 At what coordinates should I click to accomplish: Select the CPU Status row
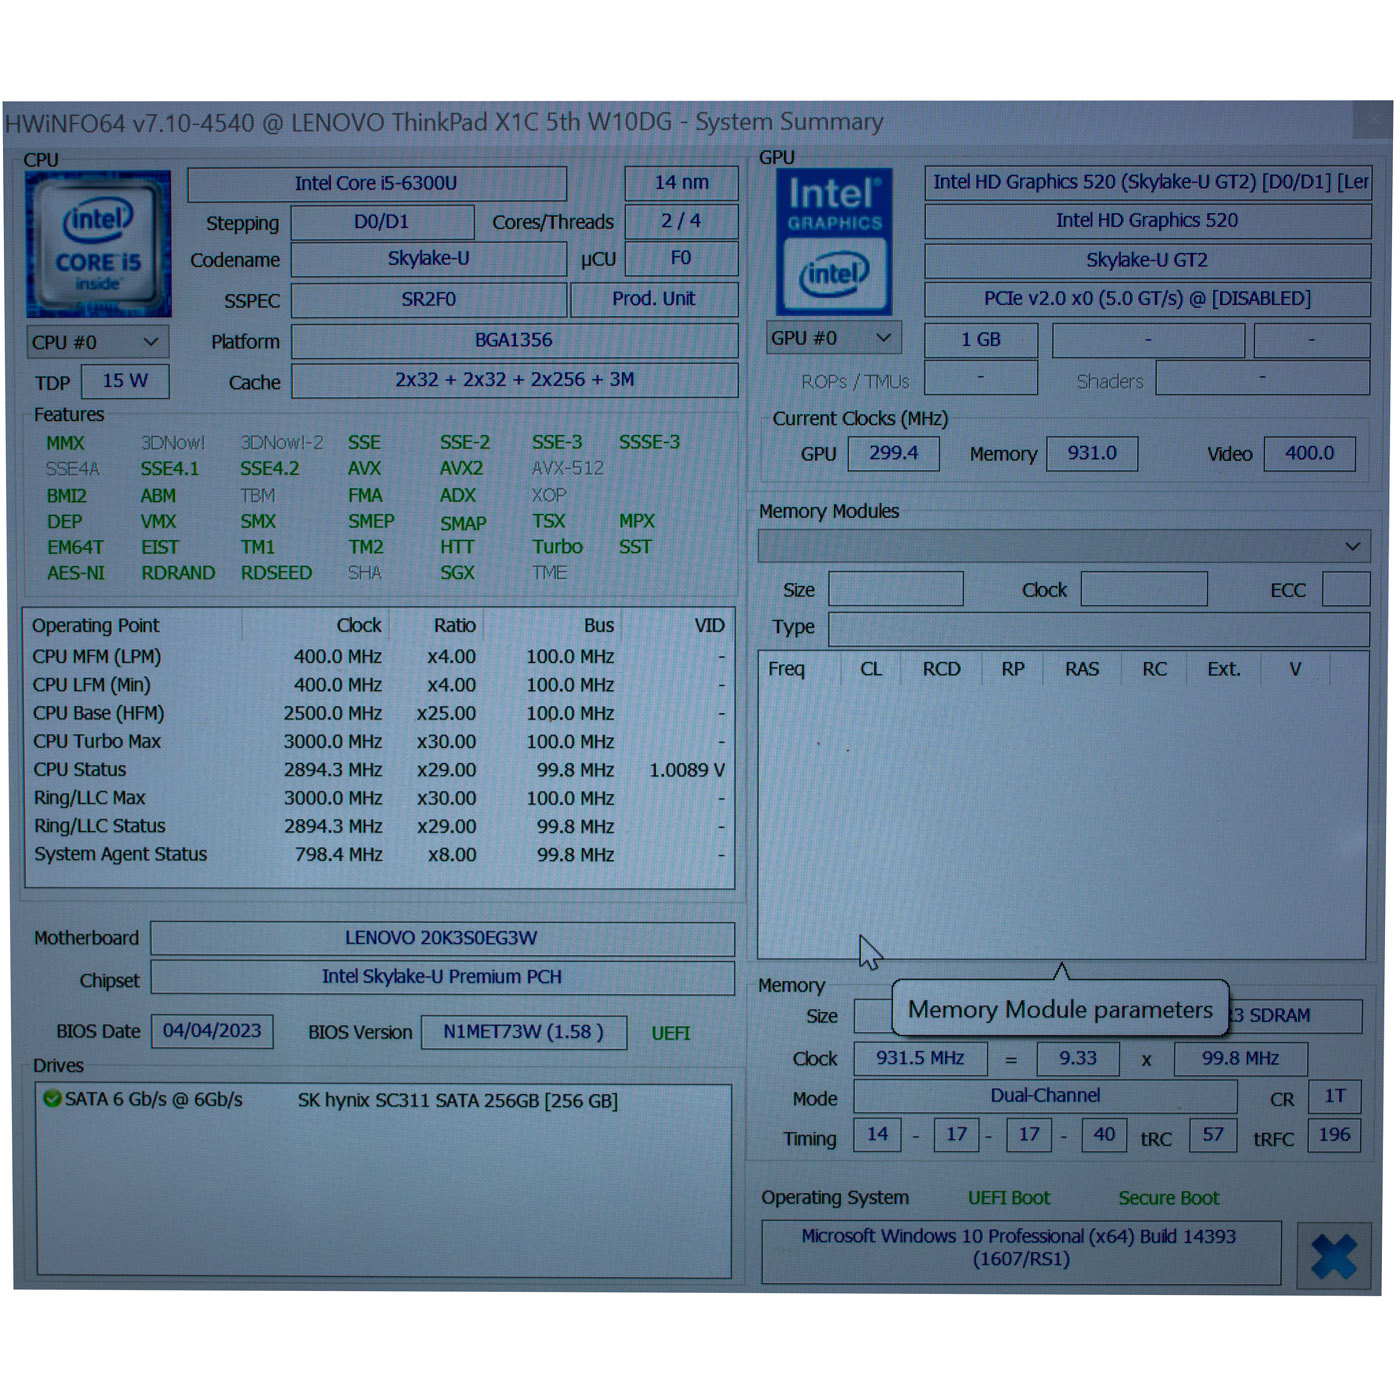pos(379,770)
